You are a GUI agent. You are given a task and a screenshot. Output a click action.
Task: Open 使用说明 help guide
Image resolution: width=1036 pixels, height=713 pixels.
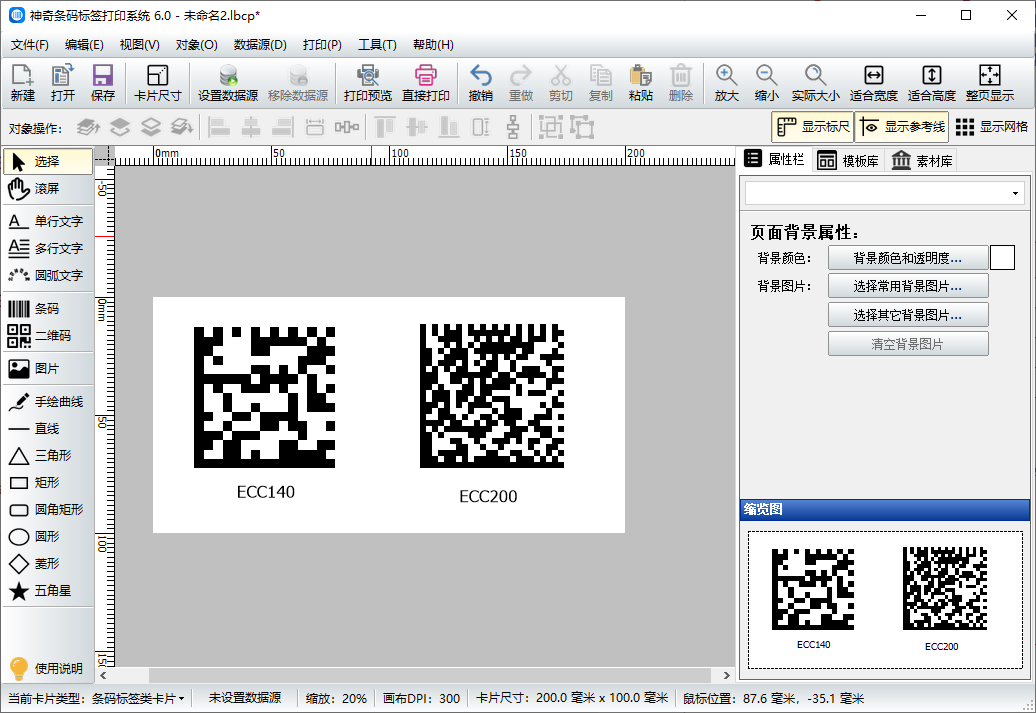[46, 669]
